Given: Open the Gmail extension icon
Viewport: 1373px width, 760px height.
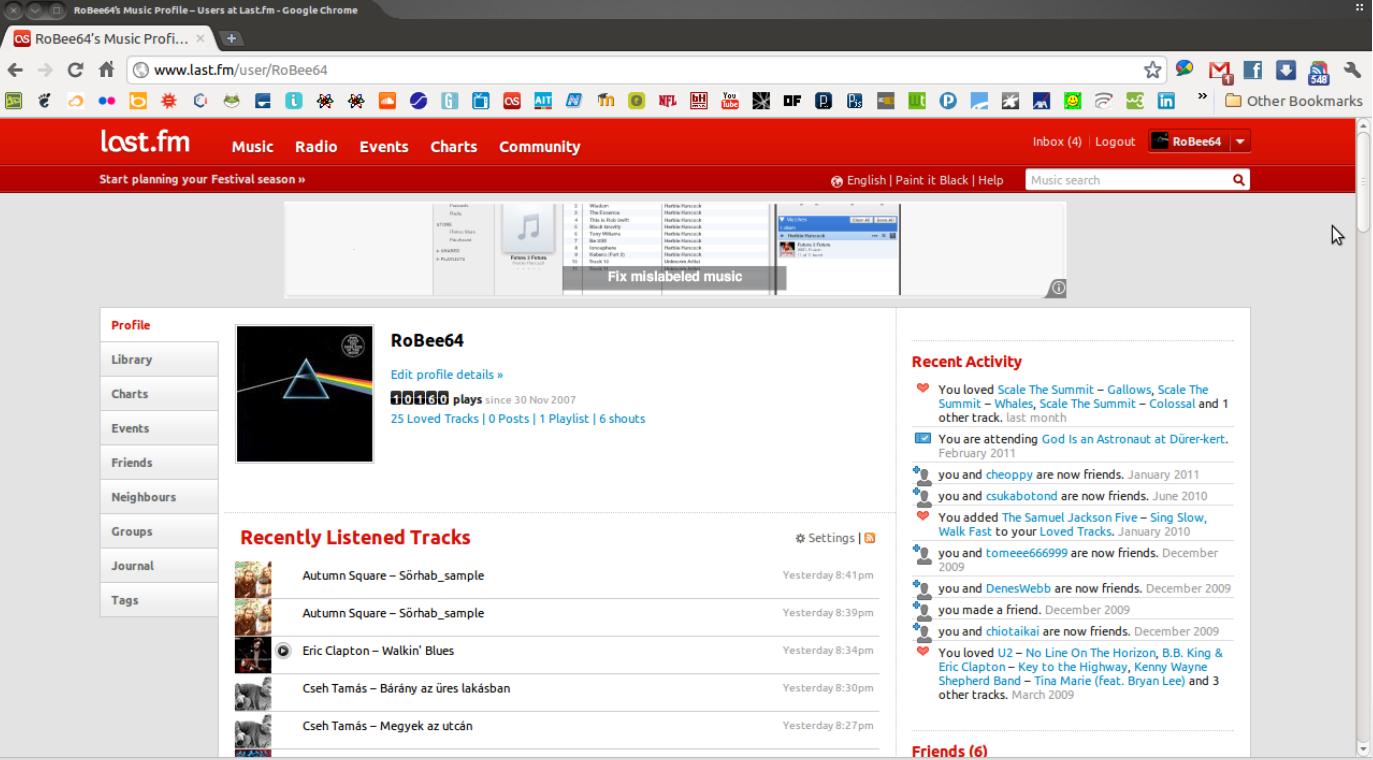Looking at the screenshot, I should point(1218,70).
